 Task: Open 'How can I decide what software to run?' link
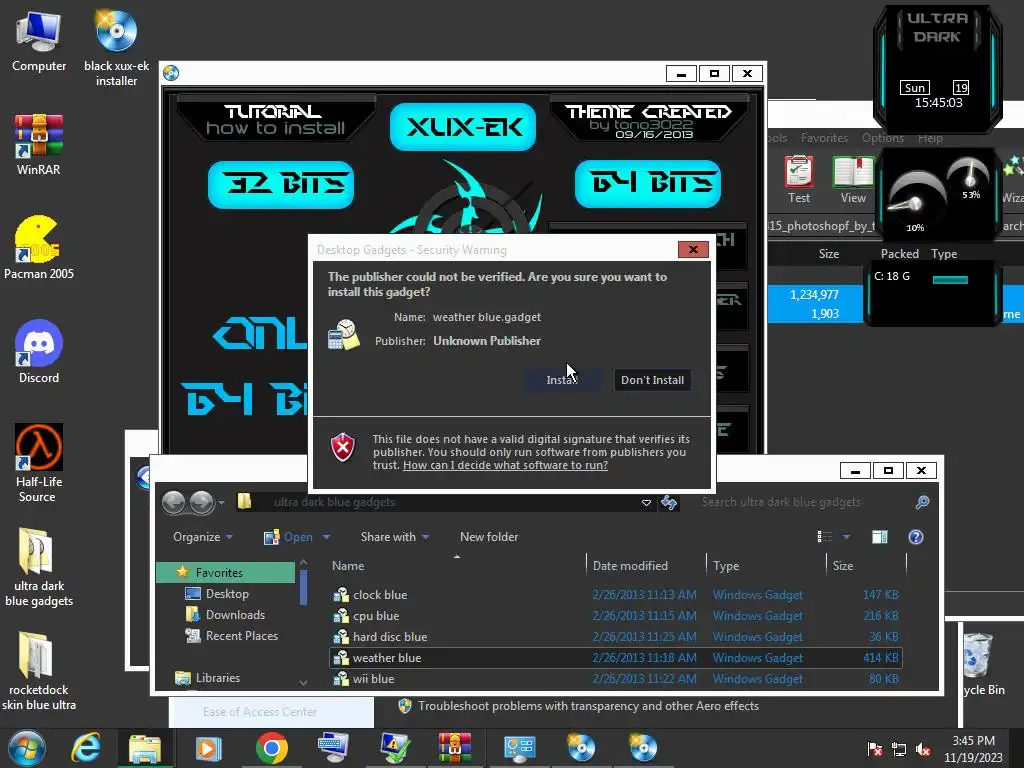pos(505,465)
